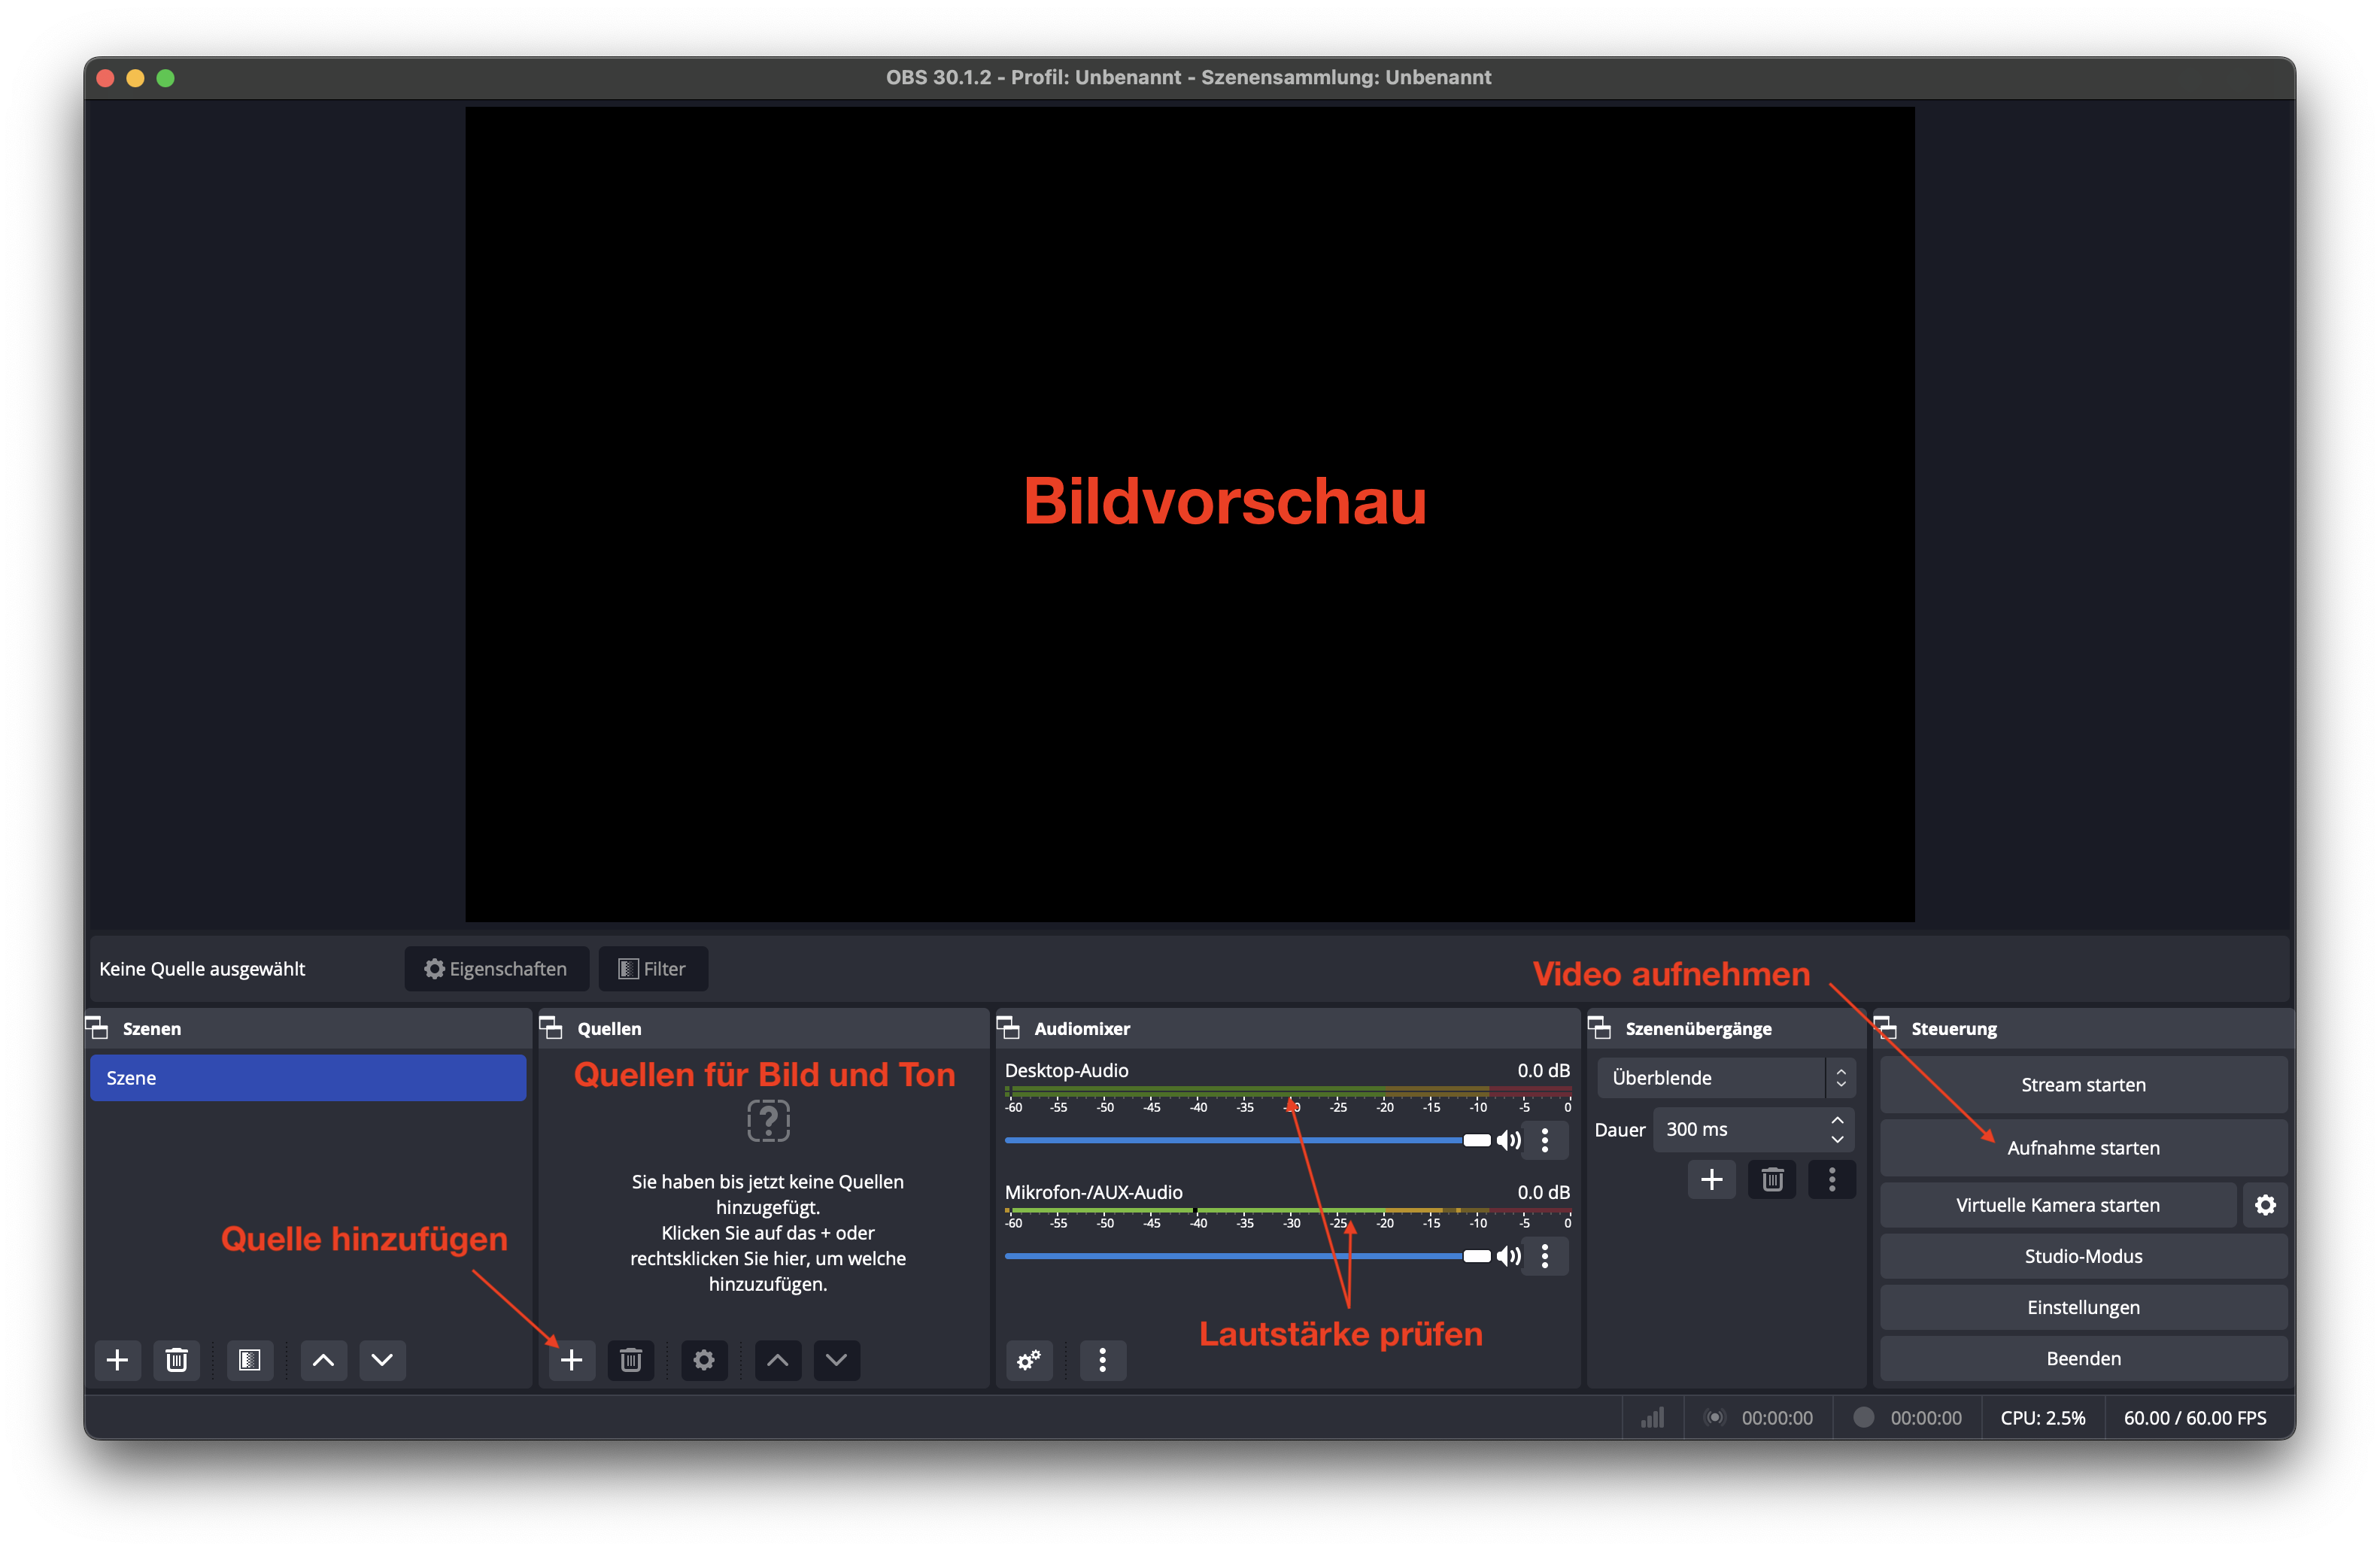
Task: Undock the Audiomixer panel via float icon
Action: pos(1008,1028)
